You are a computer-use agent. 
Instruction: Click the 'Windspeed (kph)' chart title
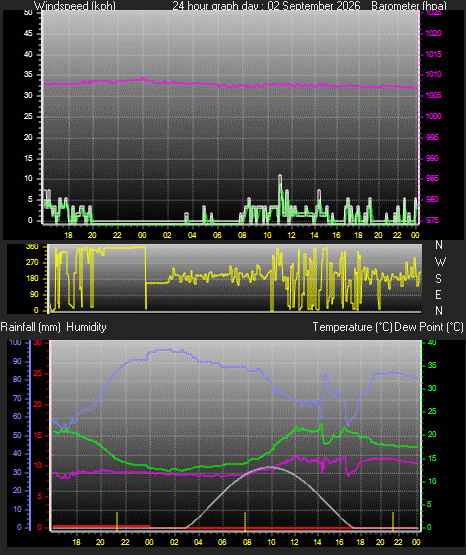tap(75, 6)
